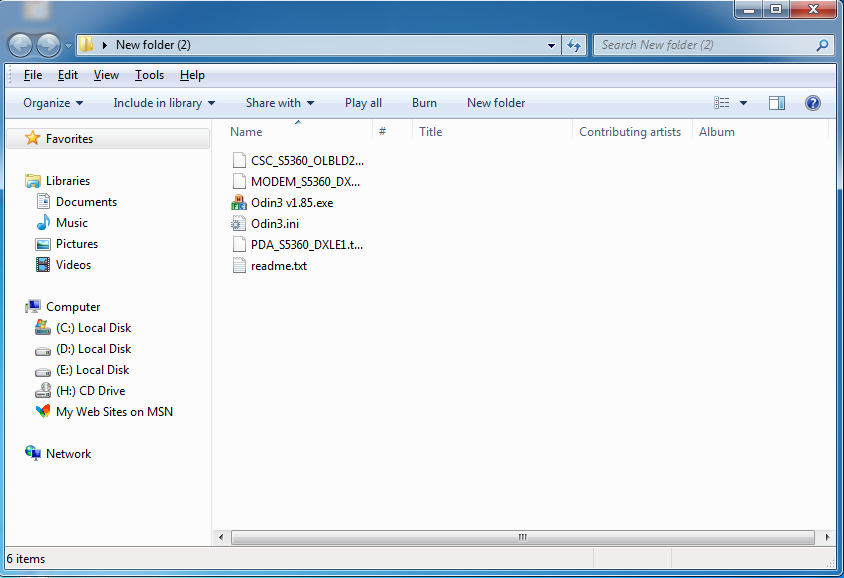Viewport: 844px width, 578px height.
Task: Select the (H:) CD Drive icon
Action: tap(43, 391)
